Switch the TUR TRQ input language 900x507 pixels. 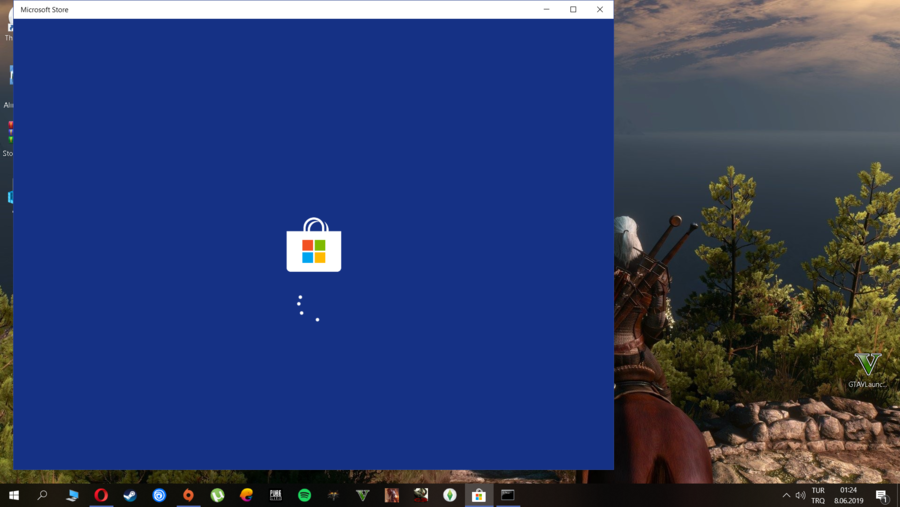pyautogui.click(x=818, y=495)
